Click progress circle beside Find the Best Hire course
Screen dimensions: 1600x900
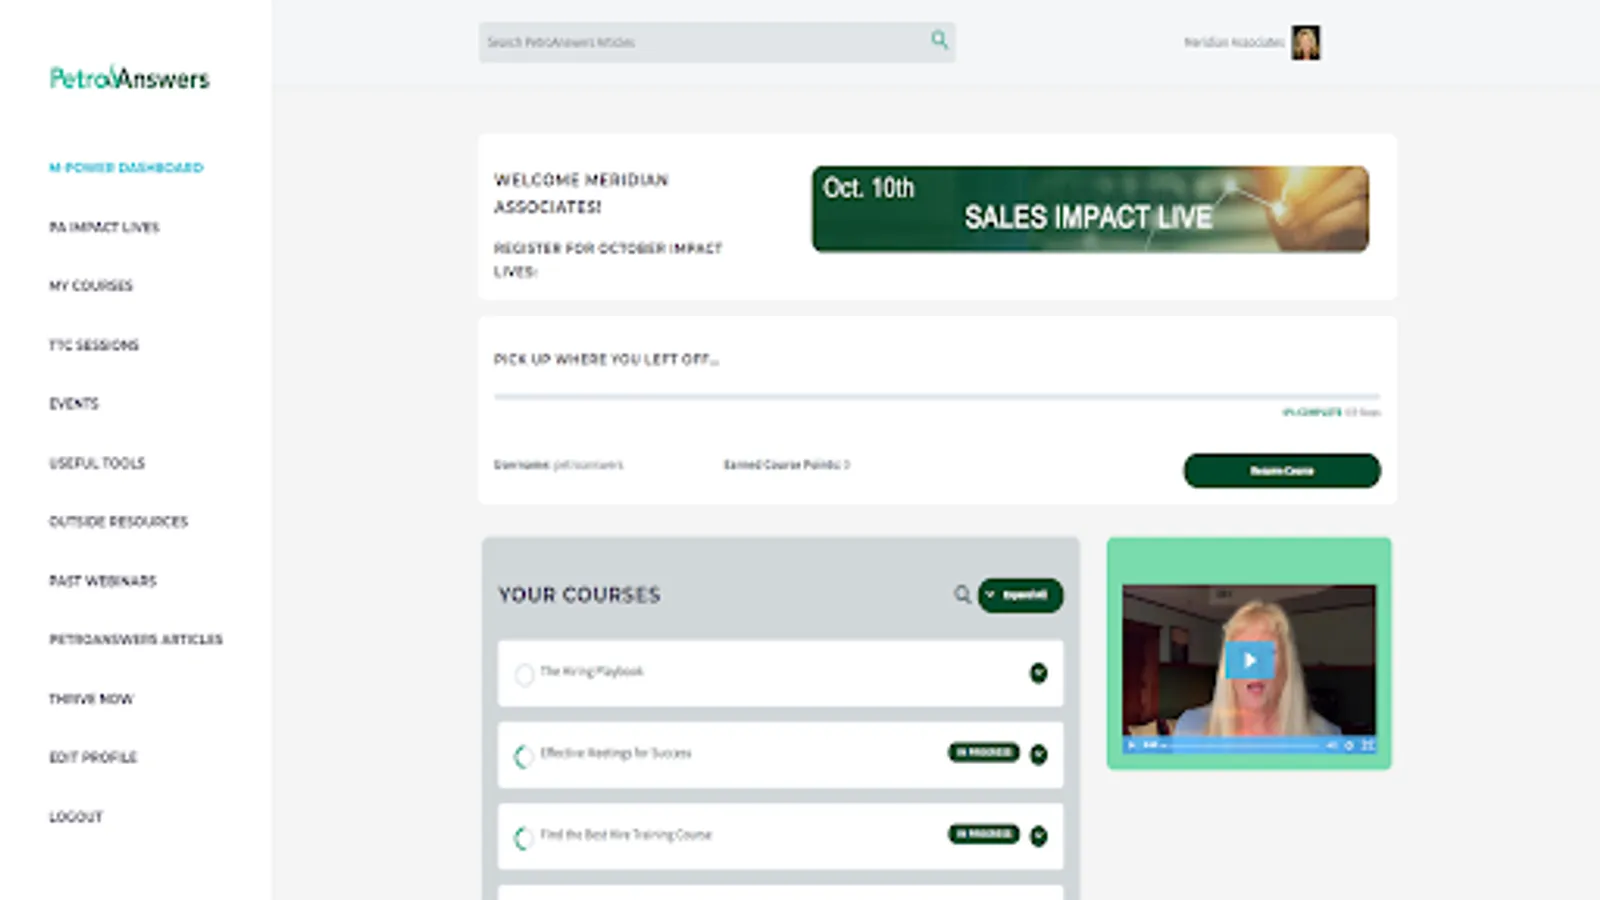(x=524, y=838)
